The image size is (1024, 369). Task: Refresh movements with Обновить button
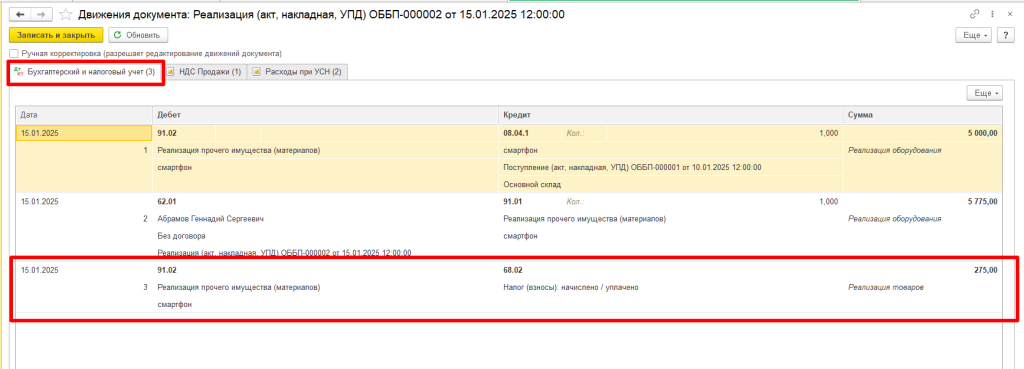(138, 35)
